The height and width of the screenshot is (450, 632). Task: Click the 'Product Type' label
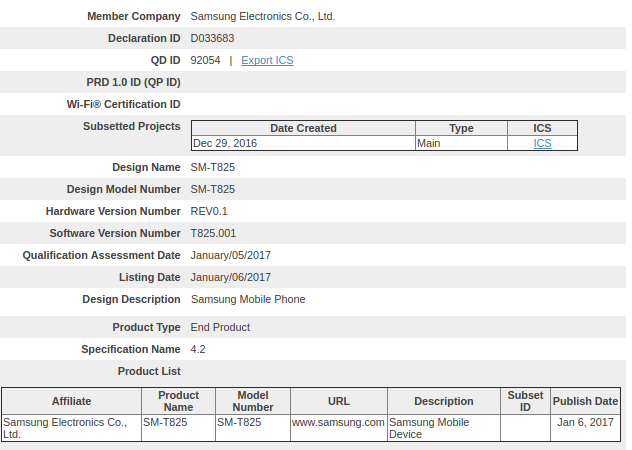tap(146, 327)
